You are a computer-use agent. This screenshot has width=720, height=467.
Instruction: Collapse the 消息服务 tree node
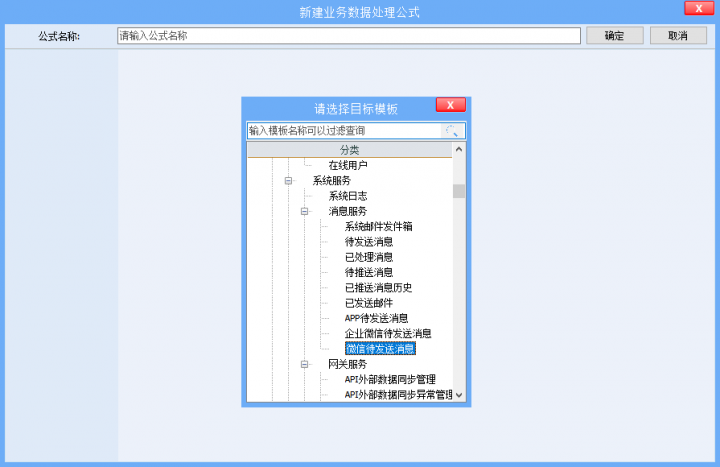[304, 211]
